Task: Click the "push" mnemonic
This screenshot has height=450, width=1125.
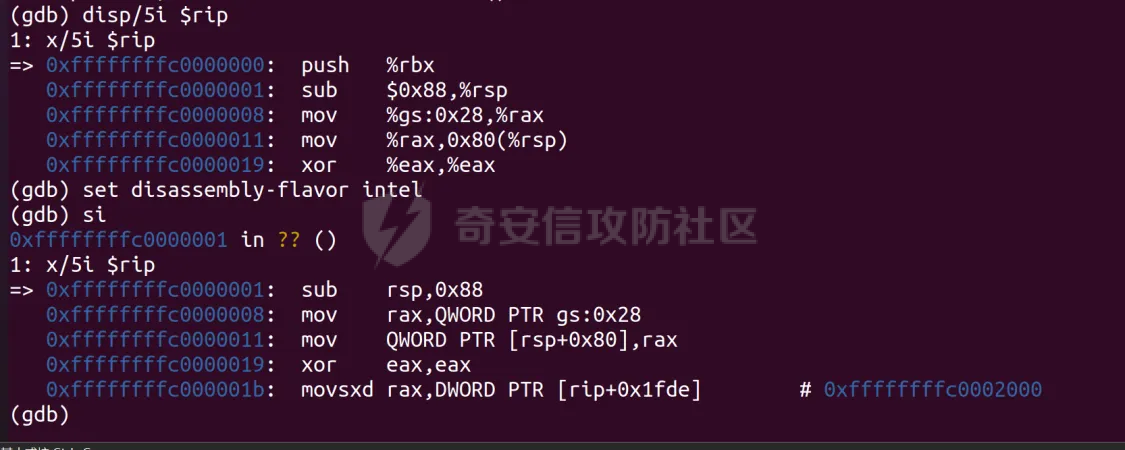Action: pyautogui.click(x=325, y=65)
